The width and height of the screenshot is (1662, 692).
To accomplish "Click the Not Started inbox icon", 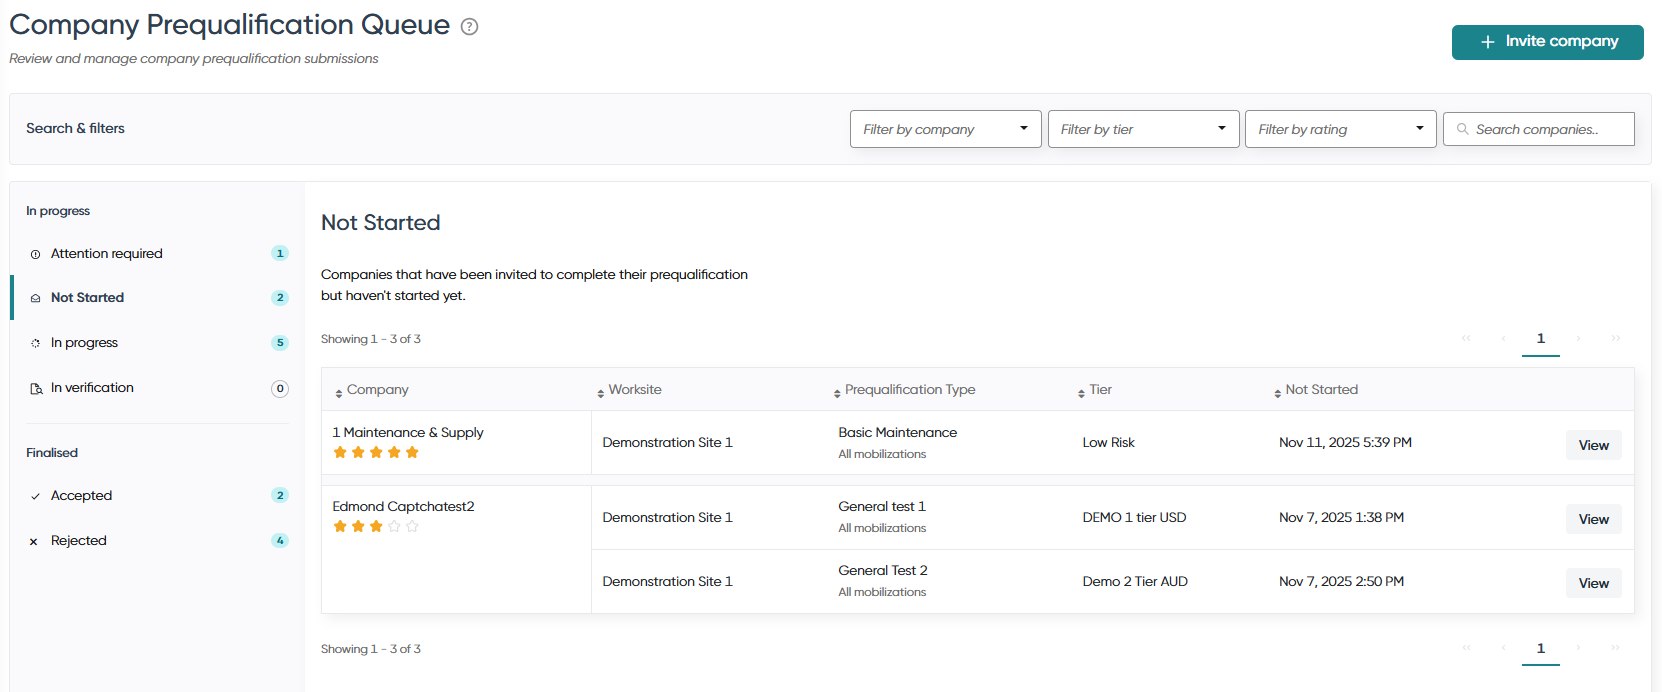I will coord(36,298).
